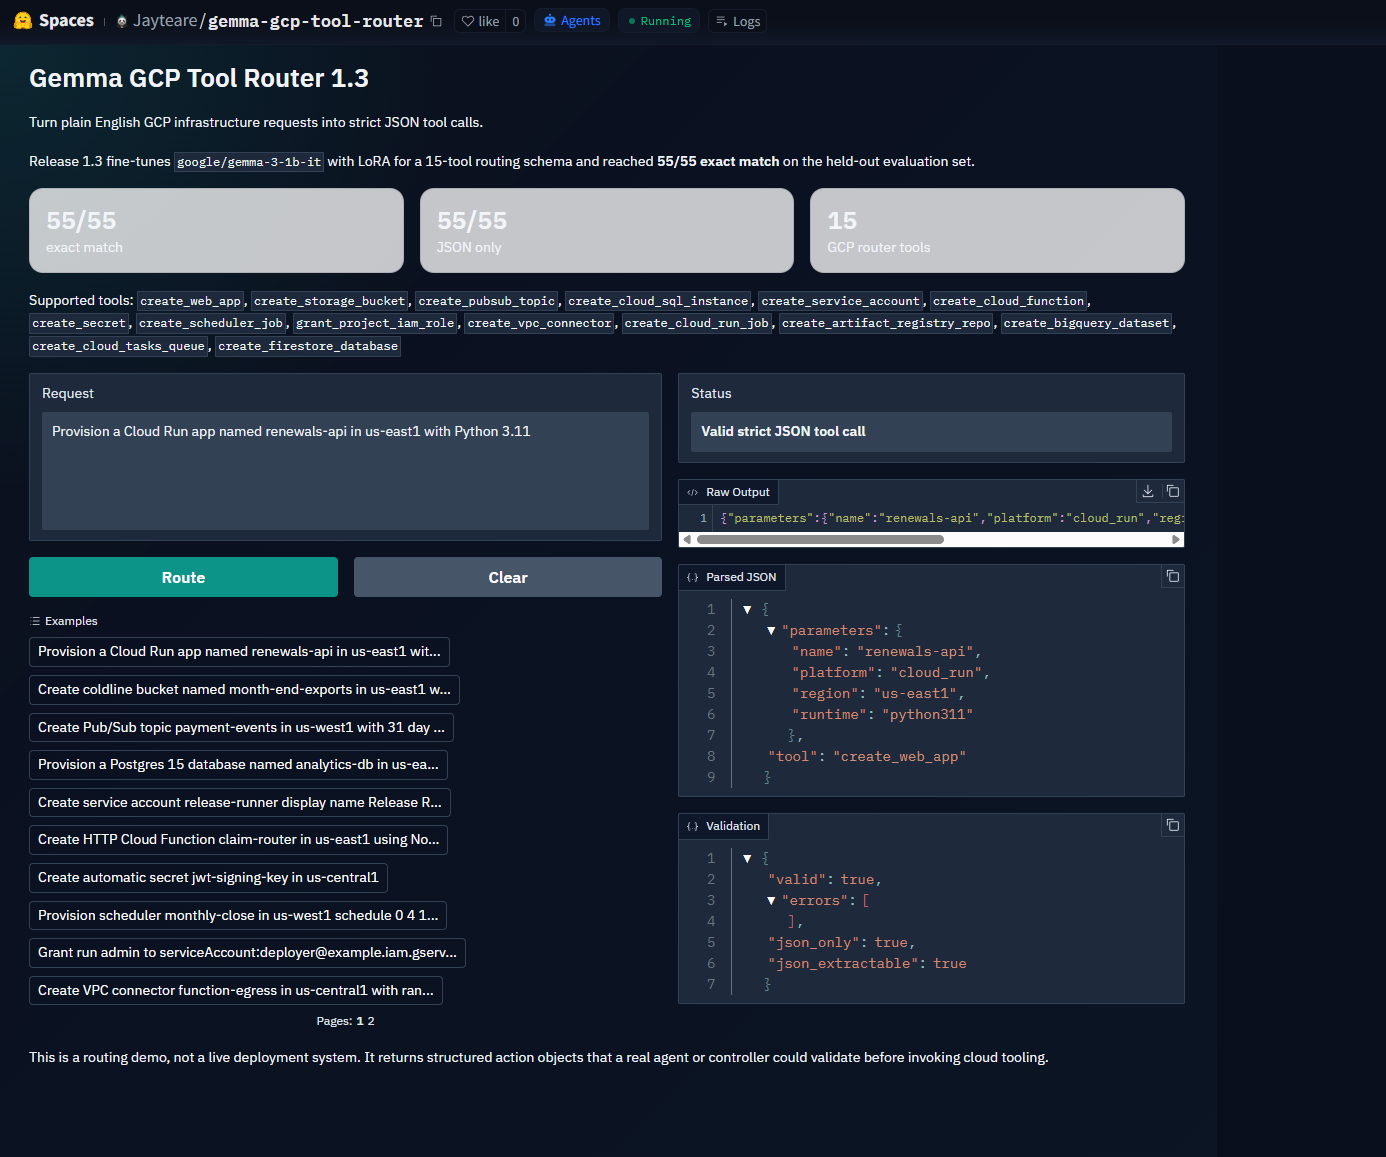The height and width of the screenshot is (1157, 1386).
Task: Click the Raw Output scrollbar left arrow
Action: pos(686,539)
